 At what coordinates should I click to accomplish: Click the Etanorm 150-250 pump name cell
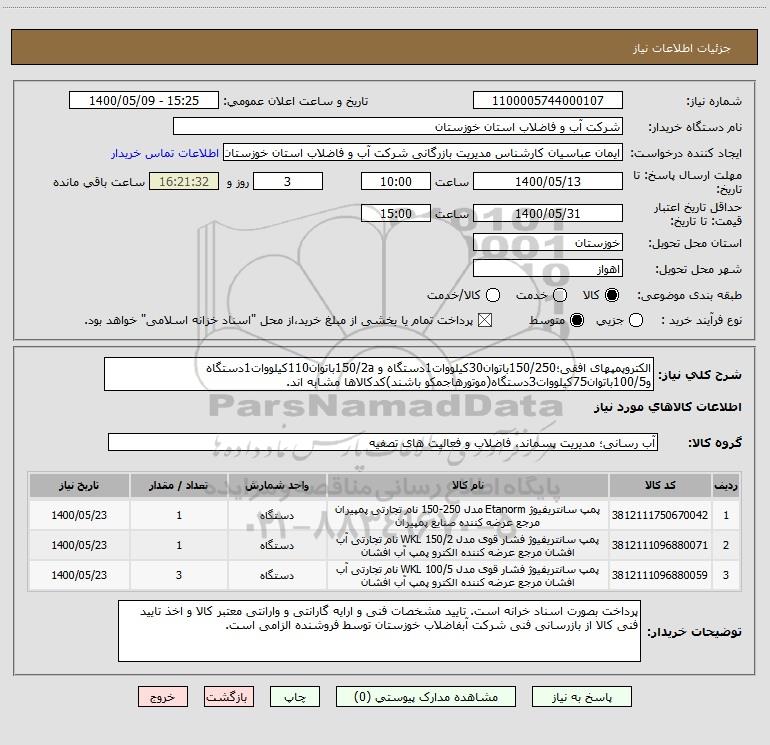[x=468, y=515]
